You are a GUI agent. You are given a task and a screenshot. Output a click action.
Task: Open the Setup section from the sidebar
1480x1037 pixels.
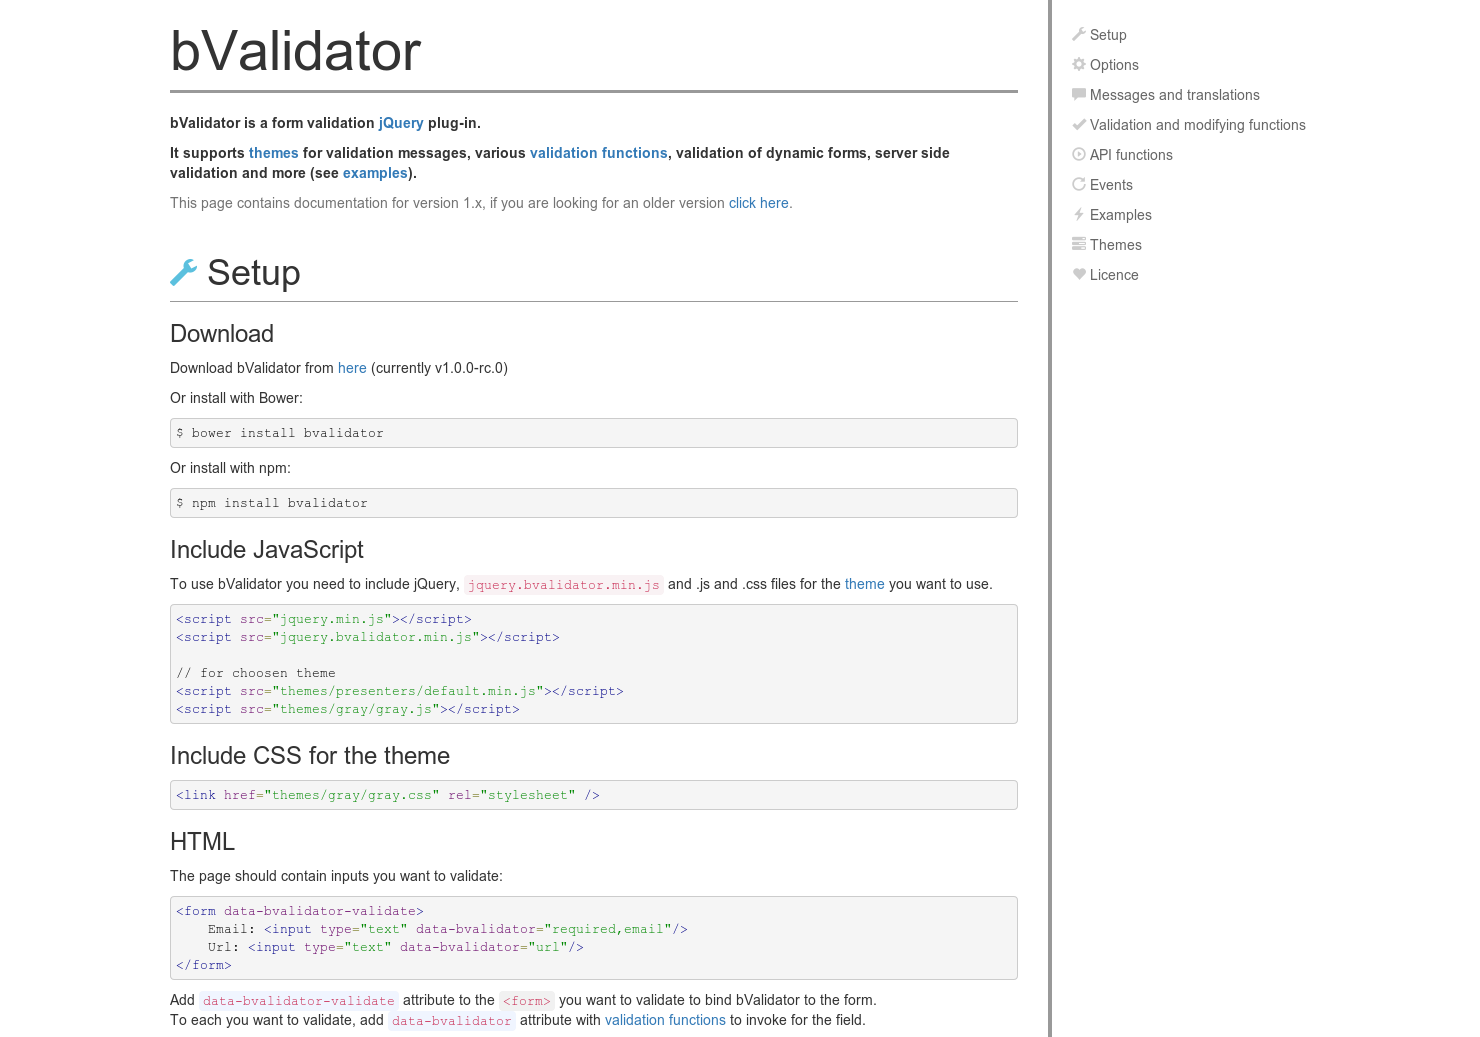[x=1108, y=35]
